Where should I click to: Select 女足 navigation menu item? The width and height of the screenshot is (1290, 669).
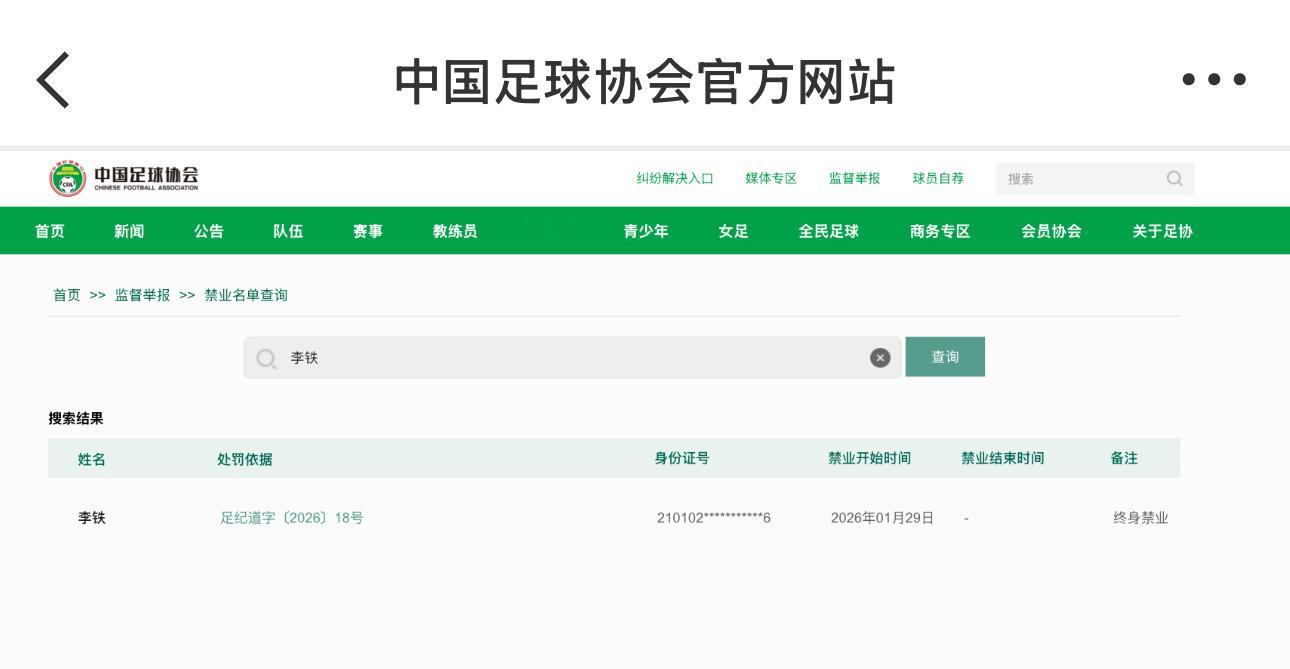point(733,232)
